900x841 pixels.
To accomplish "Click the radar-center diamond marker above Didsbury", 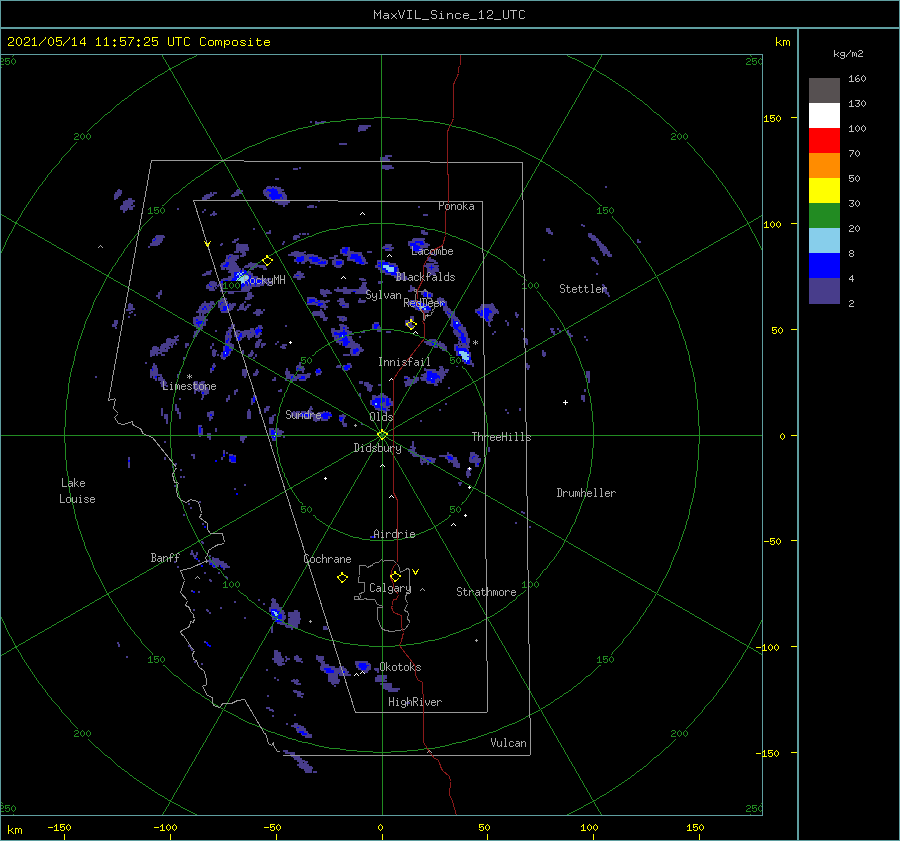I will point(382,435).
